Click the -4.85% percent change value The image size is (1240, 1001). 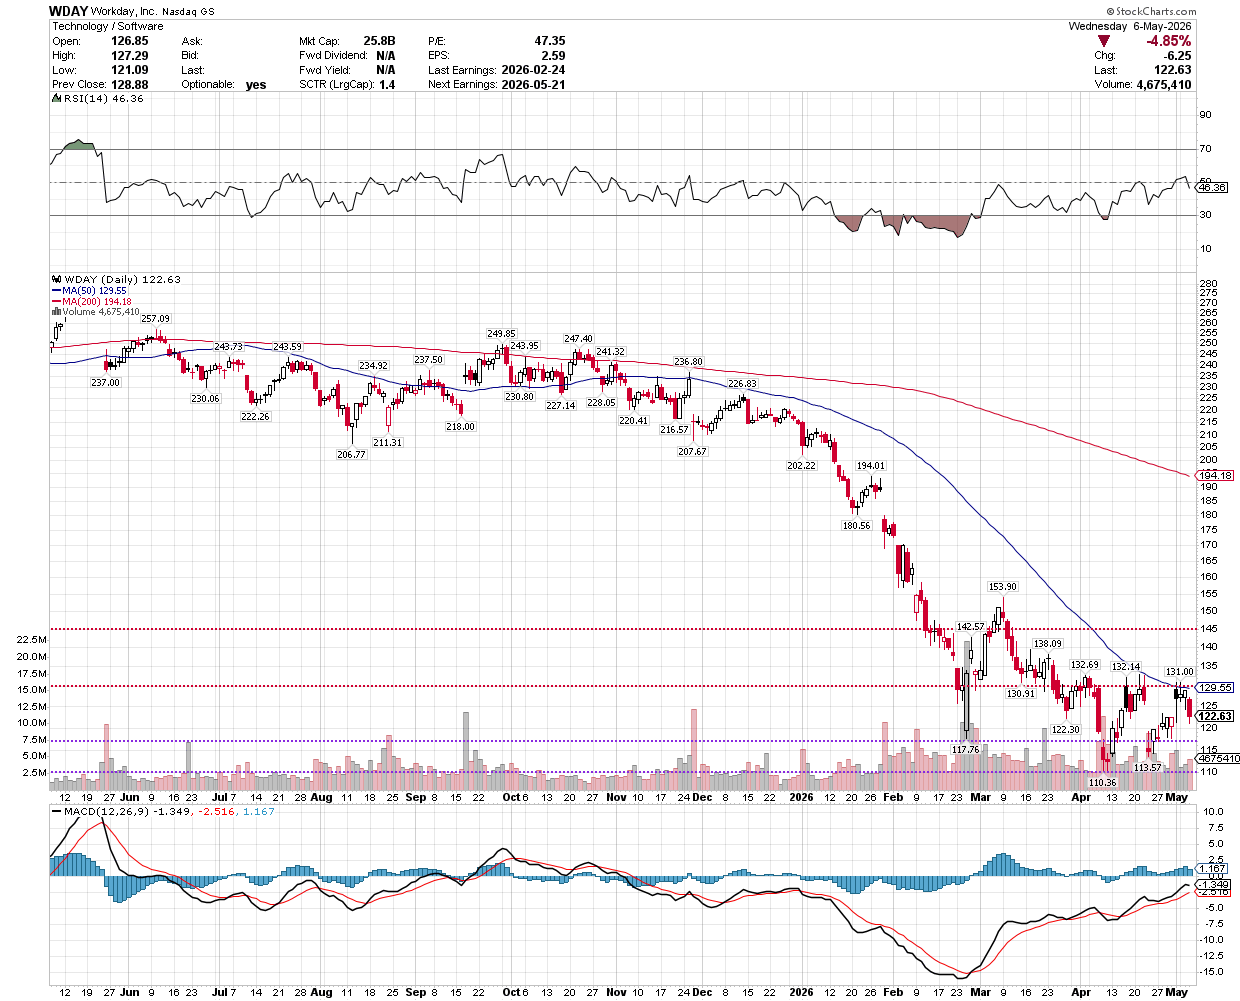1168,41
